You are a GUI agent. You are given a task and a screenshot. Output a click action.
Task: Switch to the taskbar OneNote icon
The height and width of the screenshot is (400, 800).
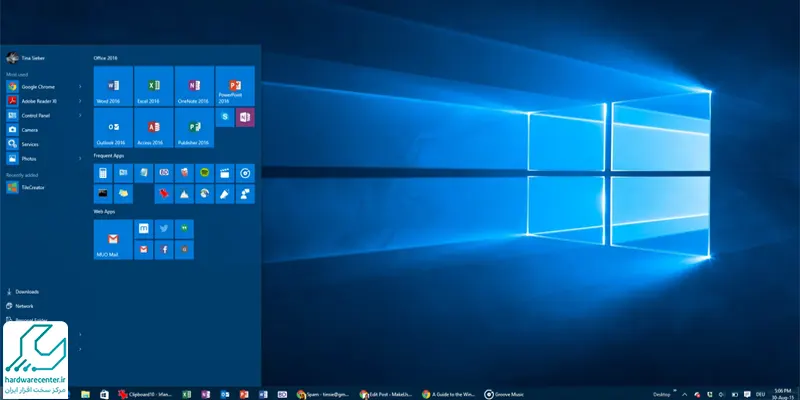[x=206, y=394]
